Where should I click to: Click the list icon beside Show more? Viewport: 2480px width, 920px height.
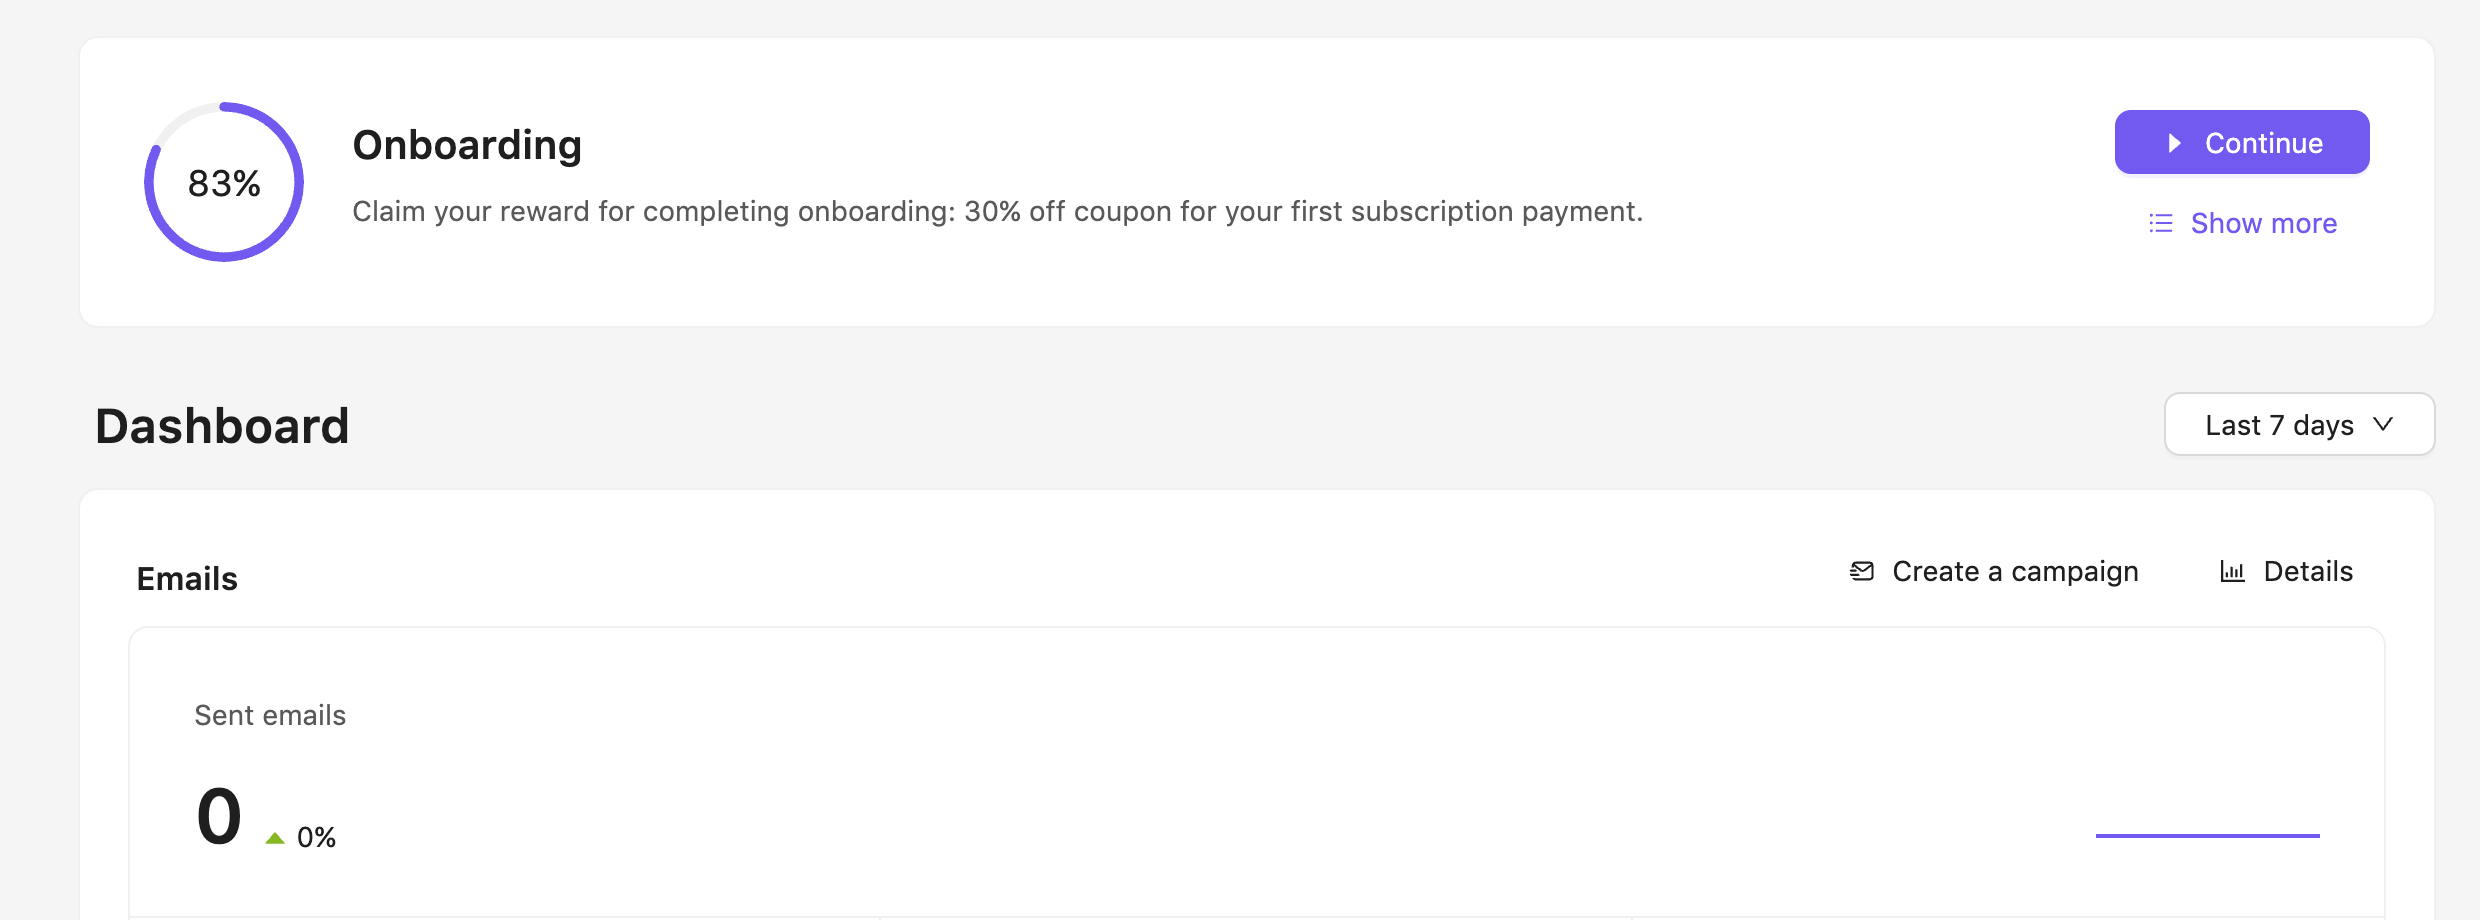pyautogui.click(x=2161, y=223)
